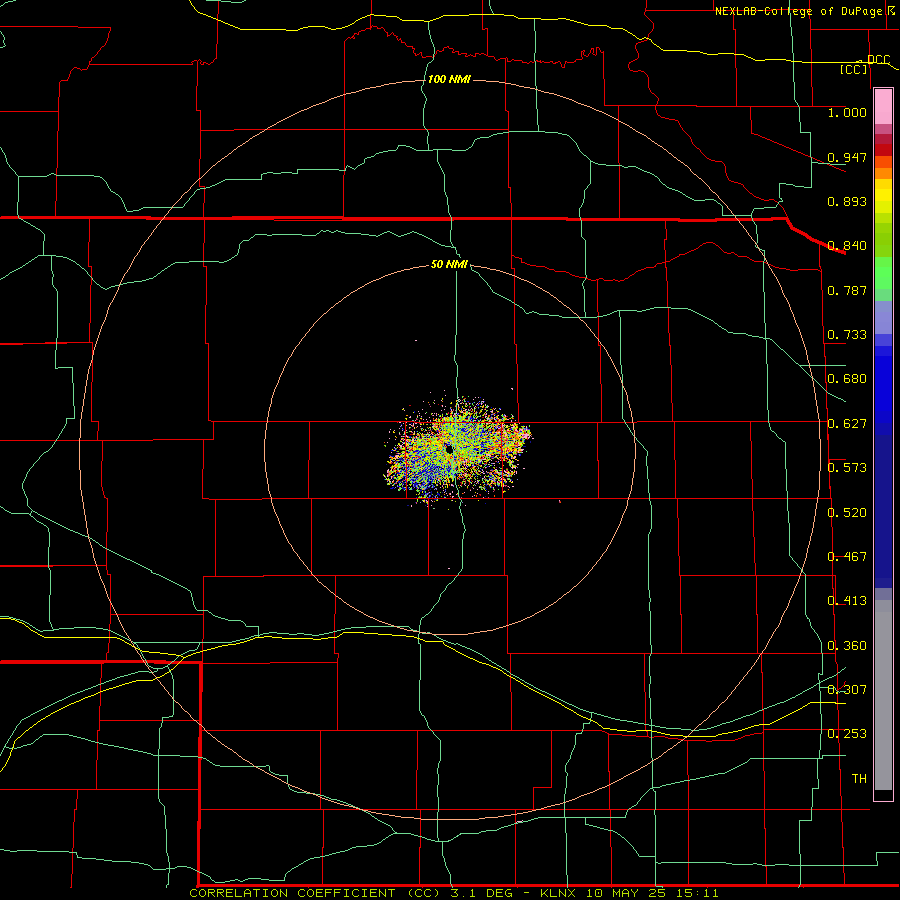Click the 0.627 scale value
The height and width of the screenshot is (900, 900).
847,424
